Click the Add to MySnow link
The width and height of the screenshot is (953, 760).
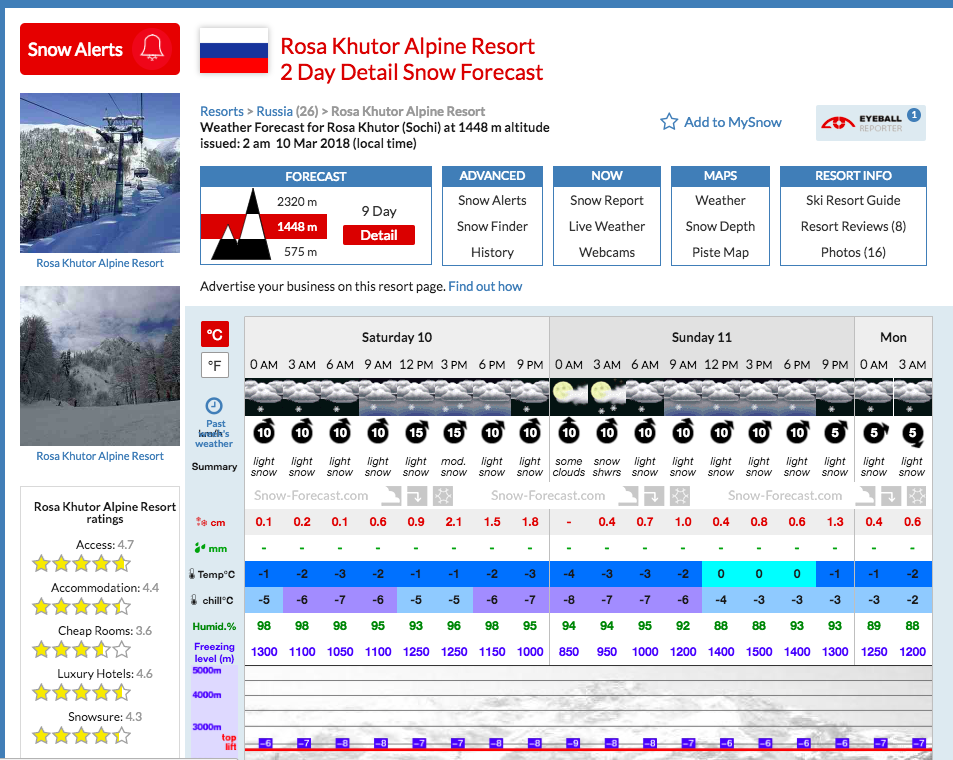(x=732, y=122)
